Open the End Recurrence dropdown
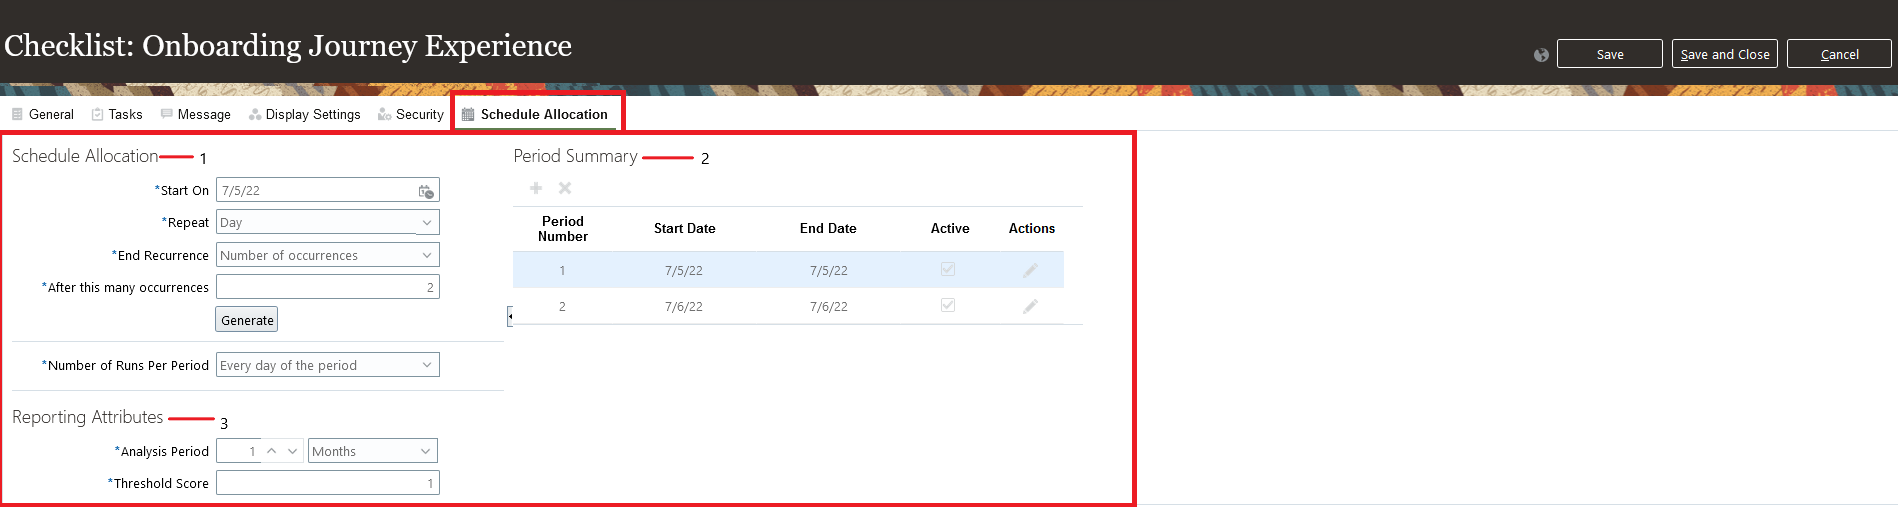The height and width of the screenshot is (507, 1898). pyautogui.click(x=427, y=255)
